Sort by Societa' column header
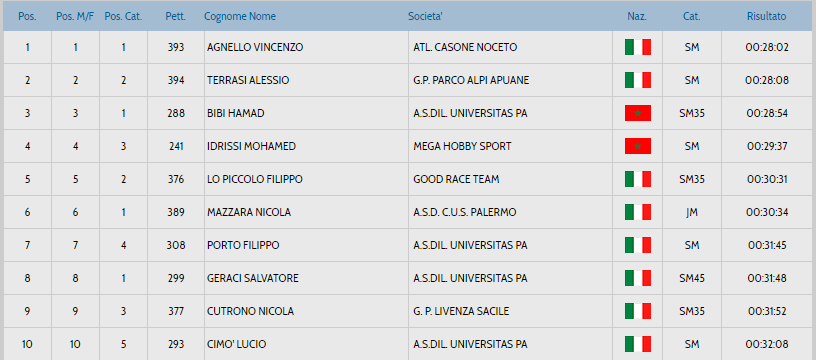This screenshot has width=816, height=360. coord(425,17)
